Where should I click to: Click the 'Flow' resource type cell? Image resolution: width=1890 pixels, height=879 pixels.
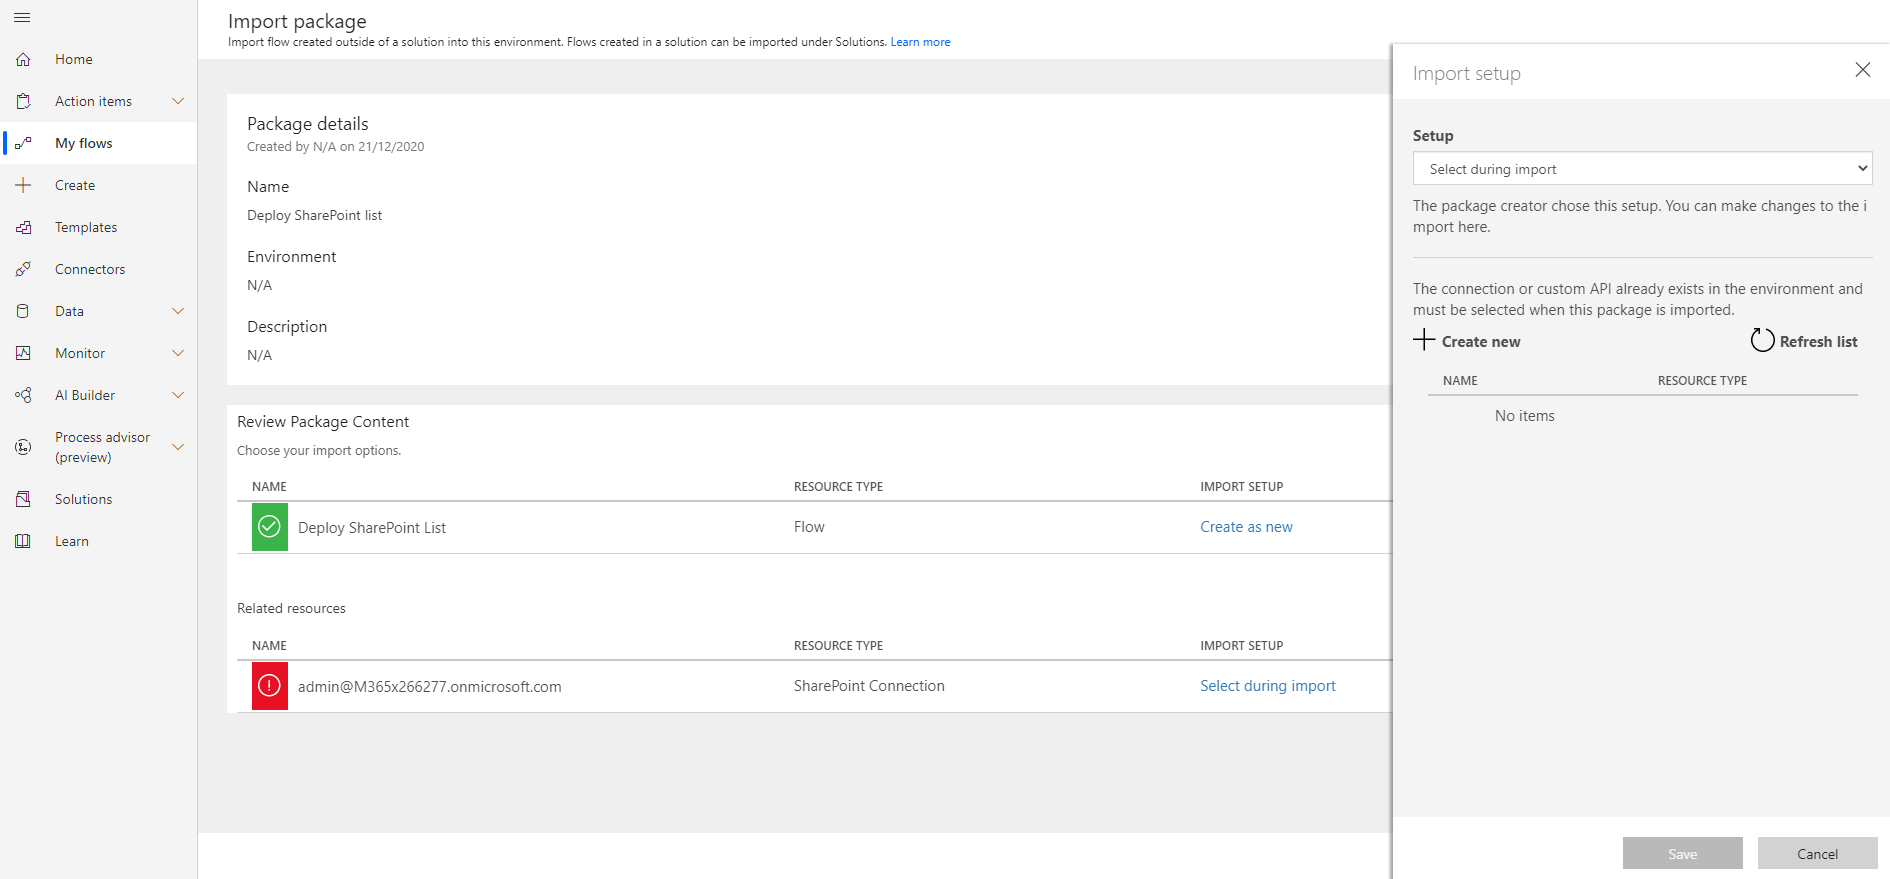[809, 527]
